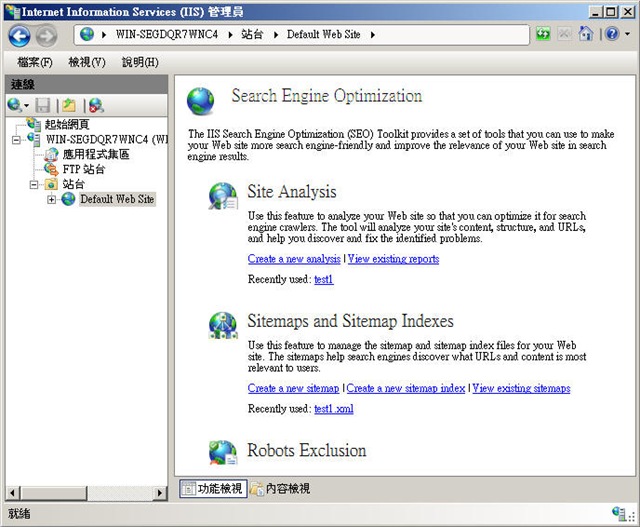Select FTP 站台 tree node

click(x=84, y=169)
